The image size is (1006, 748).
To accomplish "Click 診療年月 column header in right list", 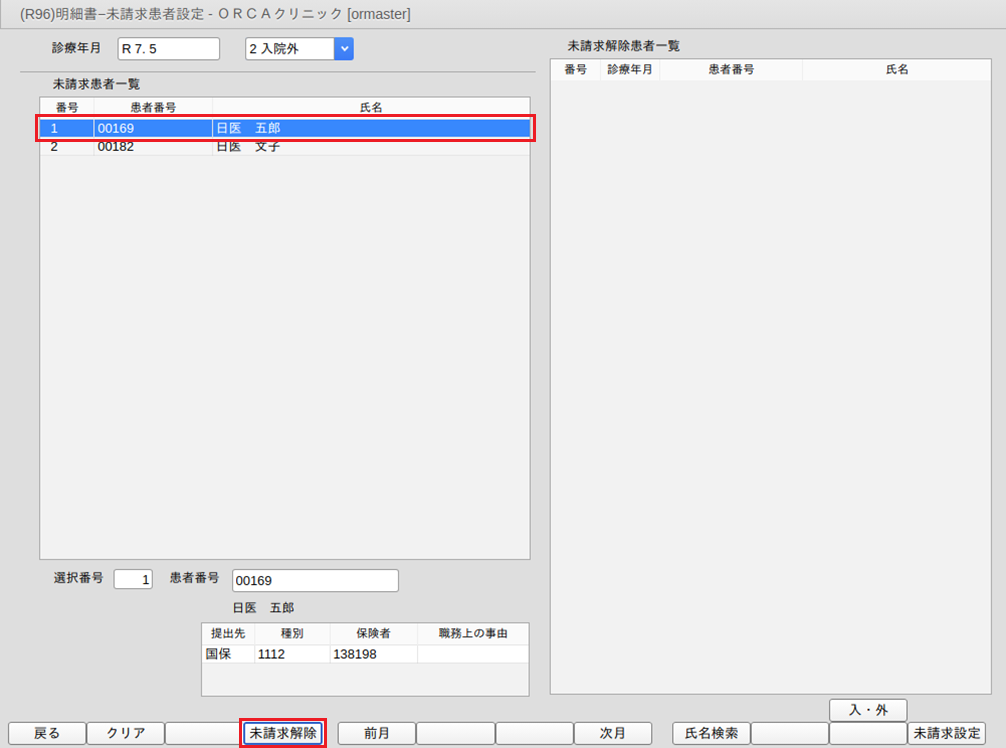I will [629, 70].
